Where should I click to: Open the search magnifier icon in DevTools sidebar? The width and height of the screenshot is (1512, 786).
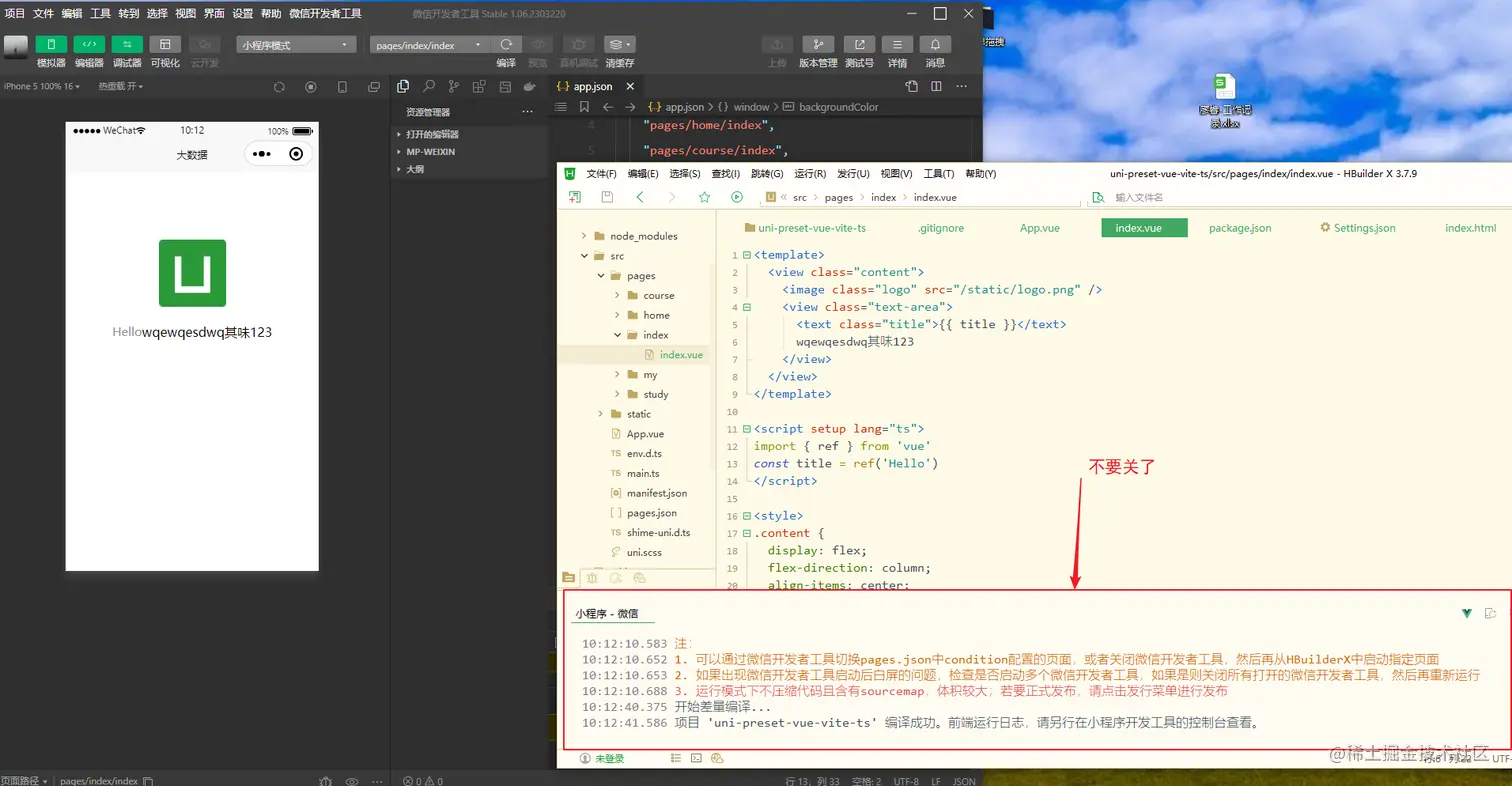[x=429, y=87]
